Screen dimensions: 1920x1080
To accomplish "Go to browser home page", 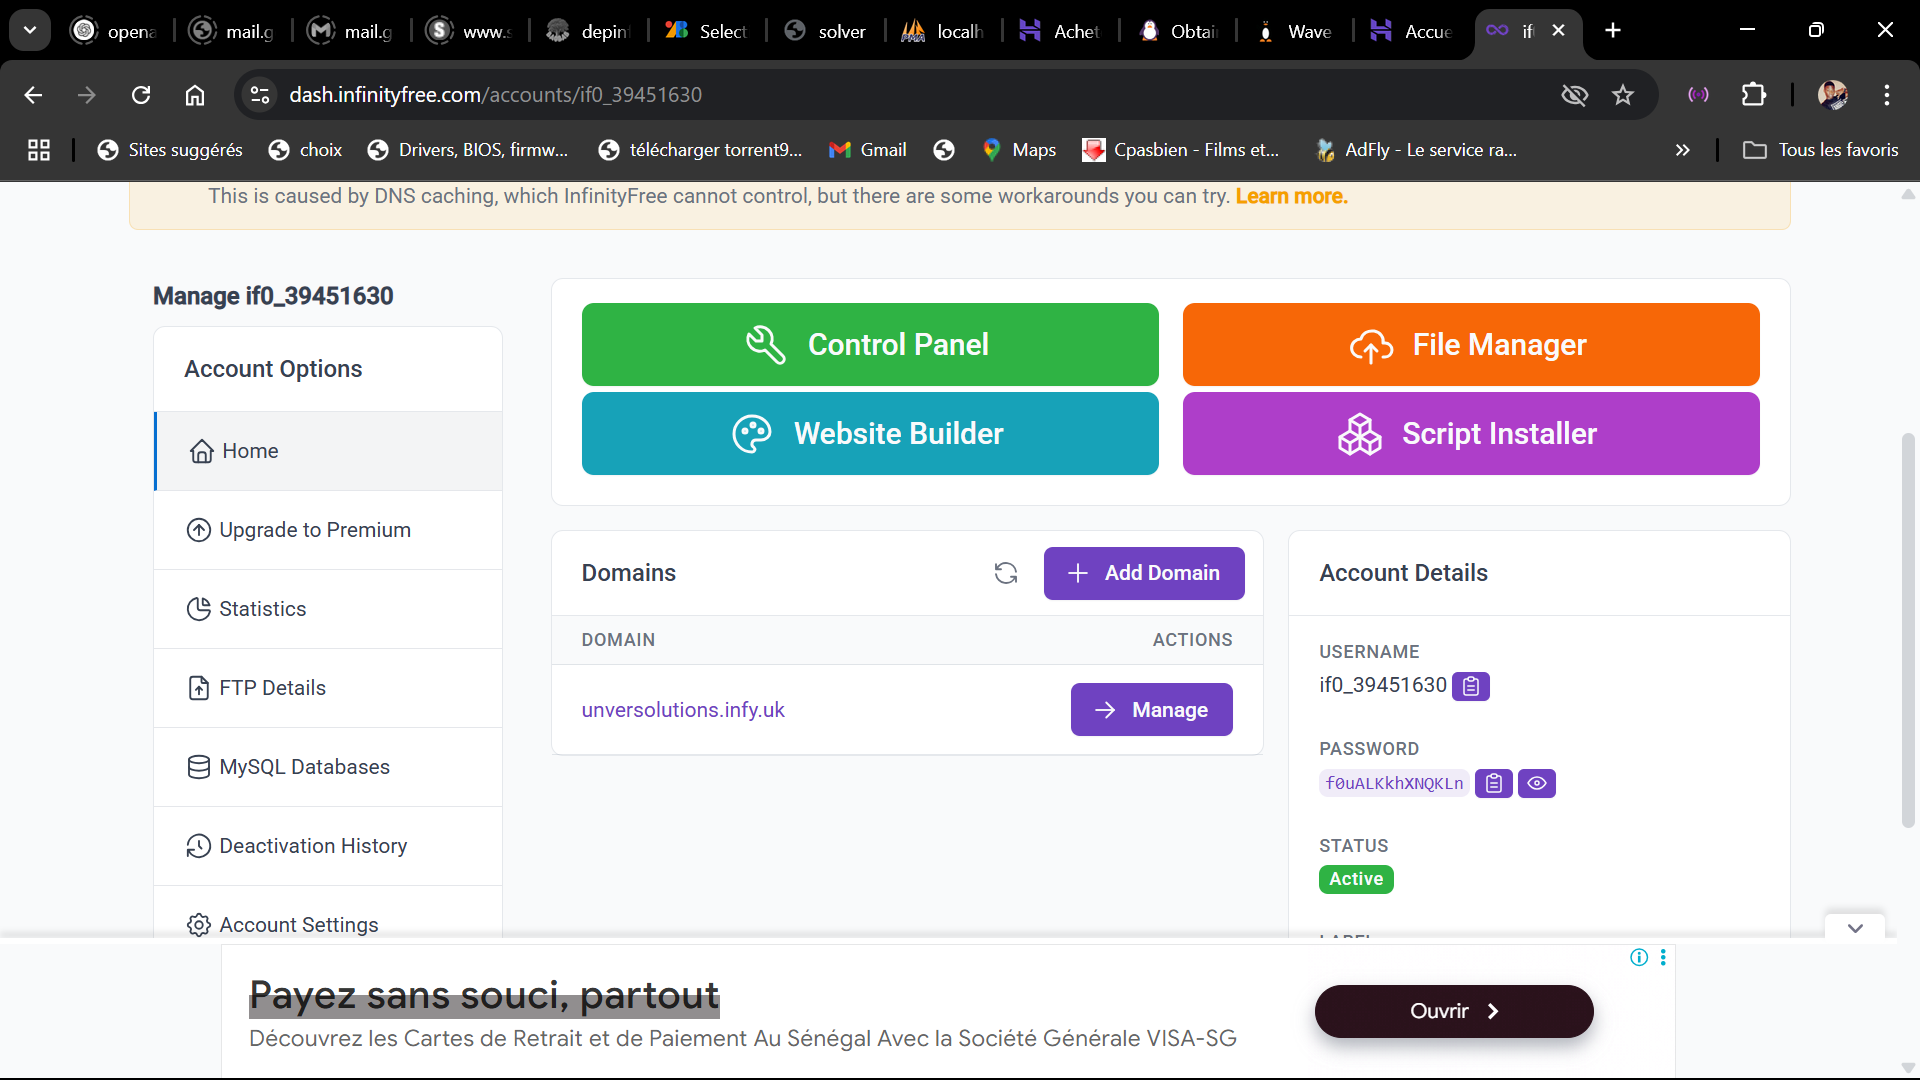I will click(195, 95).
